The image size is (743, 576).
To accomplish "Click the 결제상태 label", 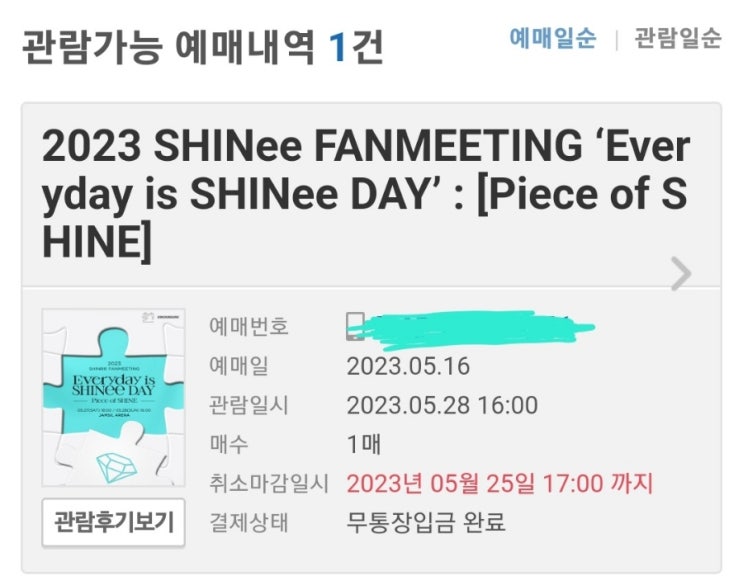I will tap(249, 522).
